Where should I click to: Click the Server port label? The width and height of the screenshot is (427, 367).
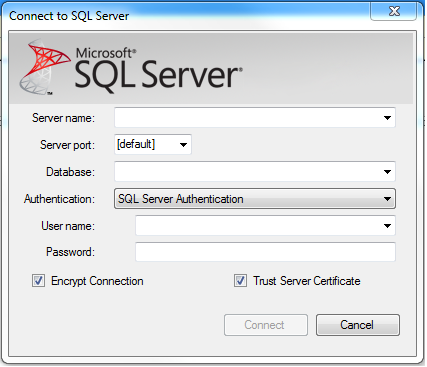67,145
